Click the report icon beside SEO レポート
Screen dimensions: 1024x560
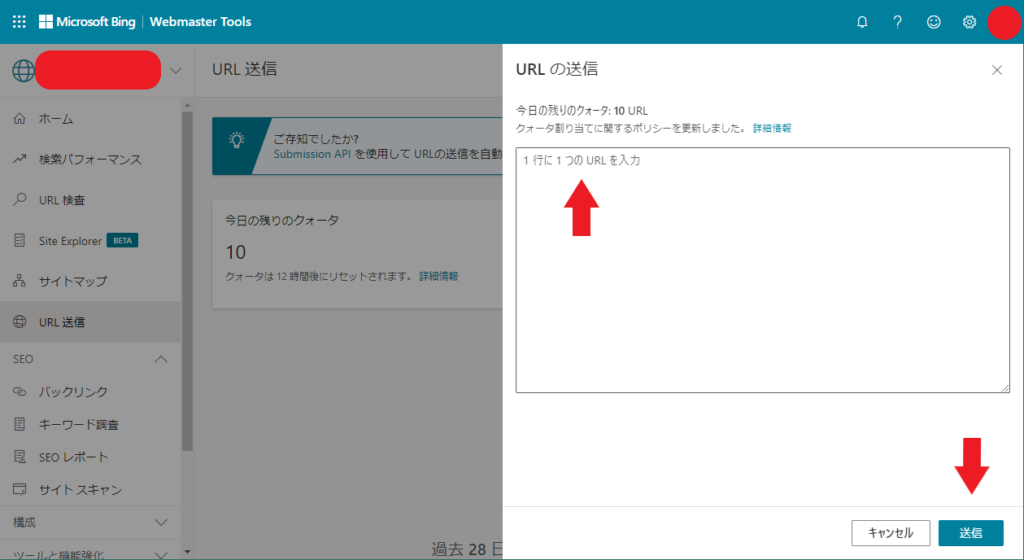[20, 456]
